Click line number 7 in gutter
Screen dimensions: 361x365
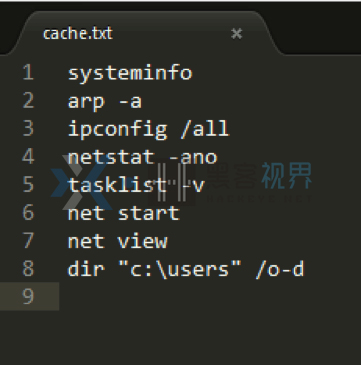(28, 240)
